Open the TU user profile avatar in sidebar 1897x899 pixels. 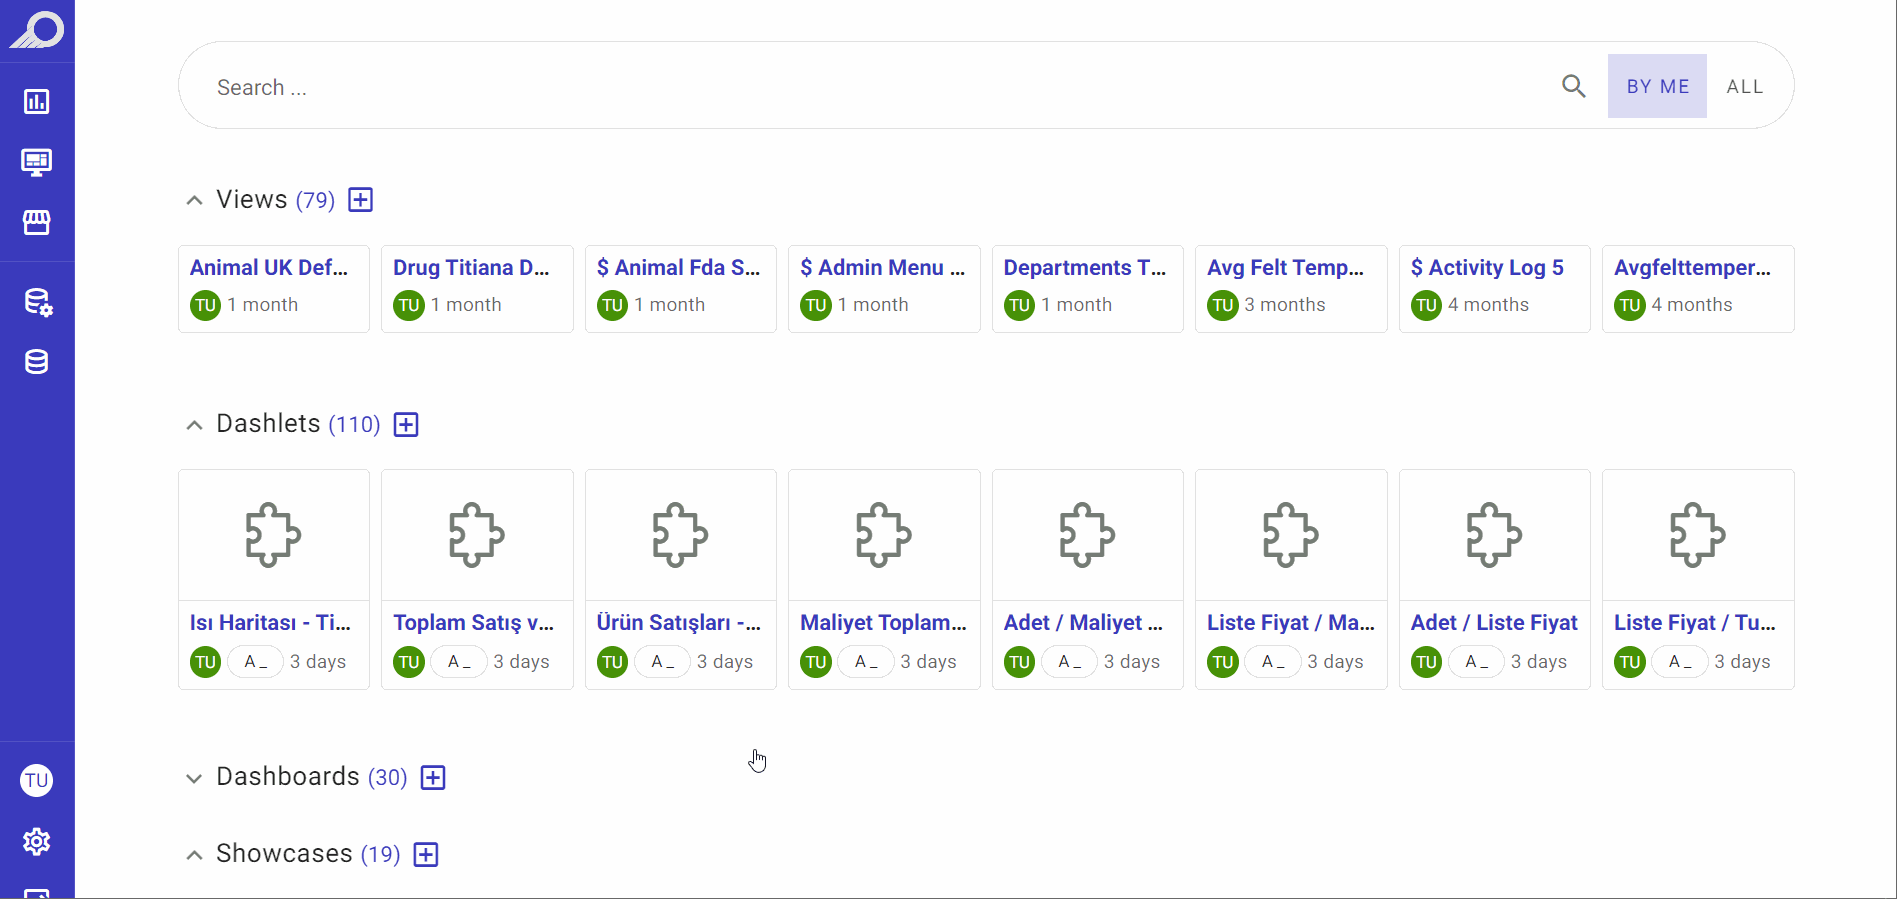37,780
